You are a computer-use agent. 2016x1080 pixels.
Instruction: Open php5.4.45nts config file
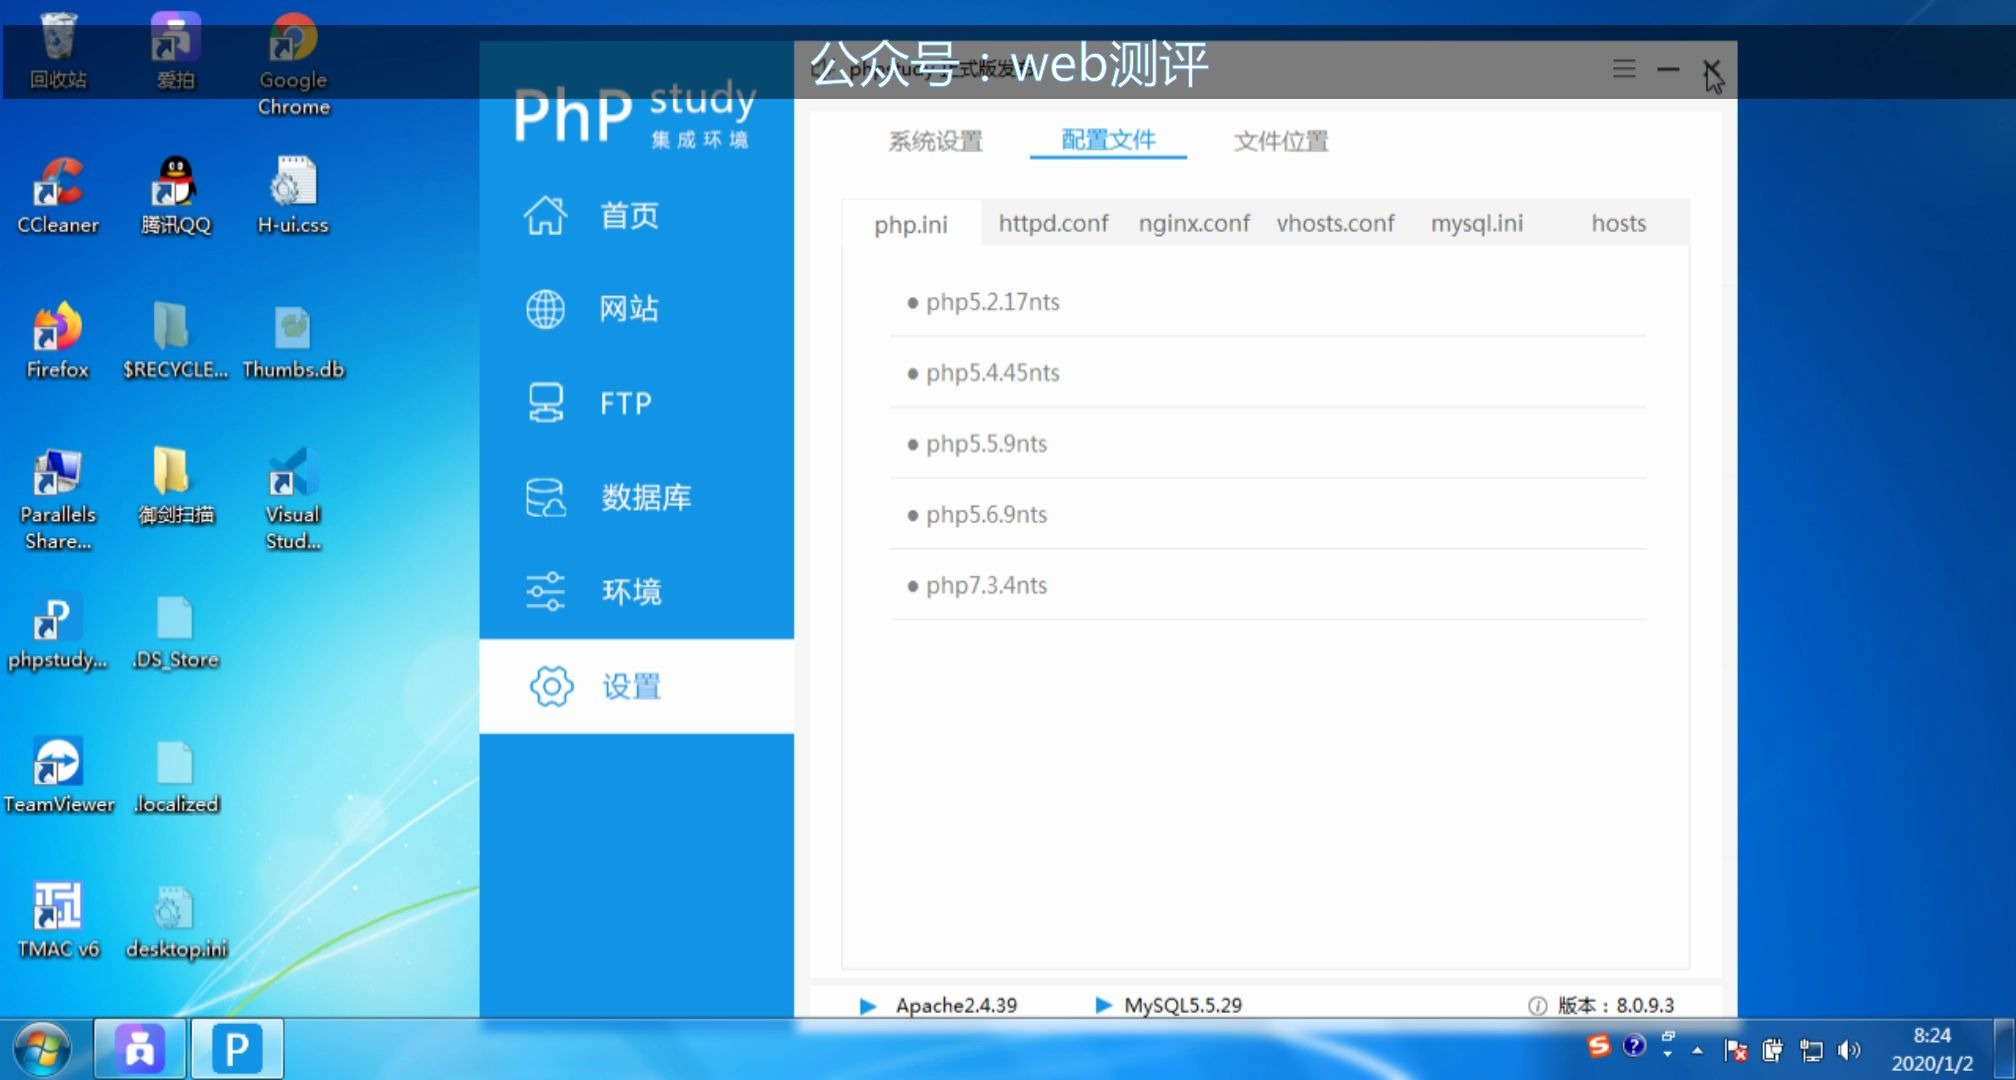tap(1267, 373)
